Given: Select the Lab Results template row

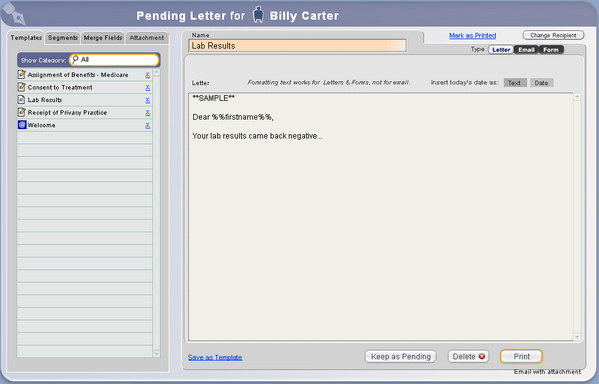Looking at the screenshot, I should tap(84, 100).
